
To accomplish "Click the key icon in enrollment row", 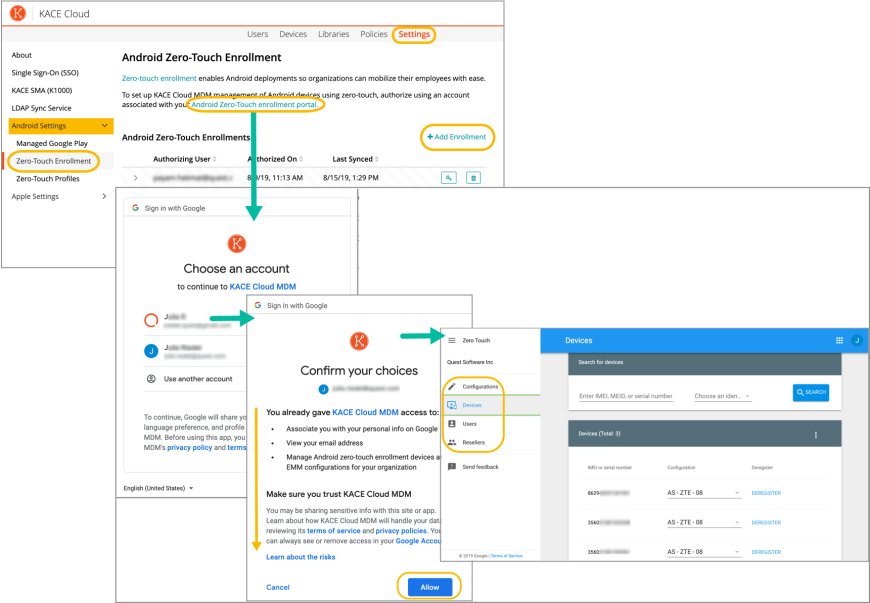I will coord(450,178).
